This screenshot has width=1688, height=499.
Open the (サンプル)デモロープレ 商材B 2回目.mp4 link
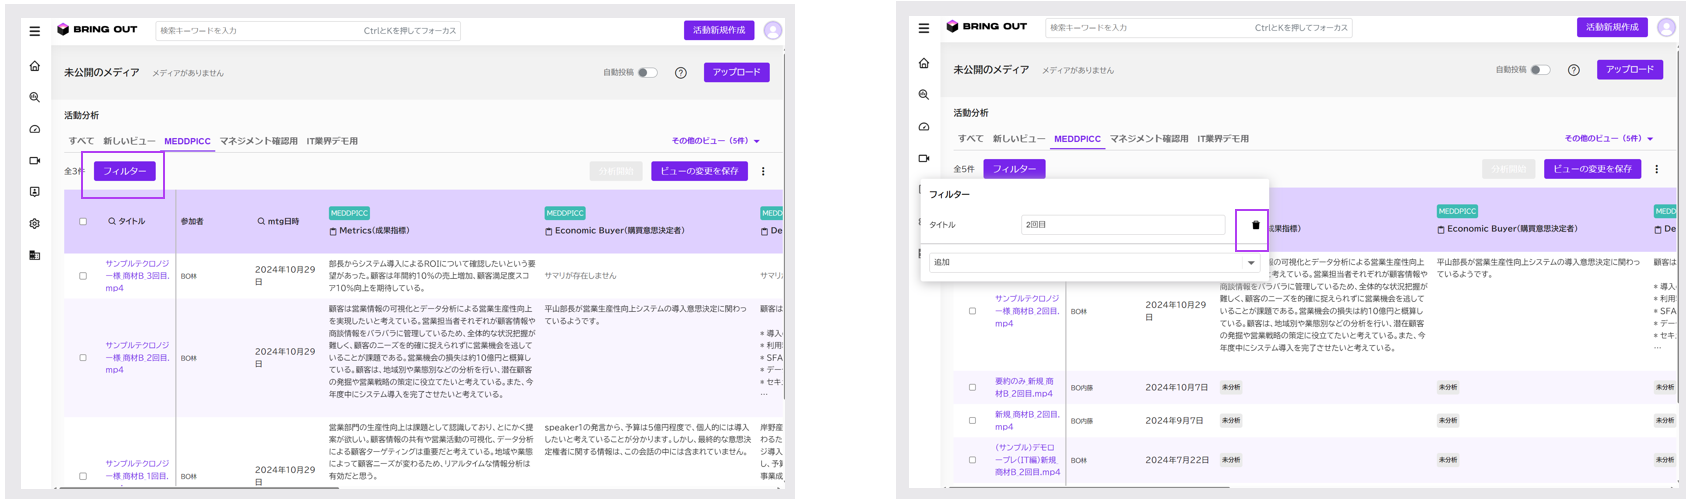[1027, 460]
